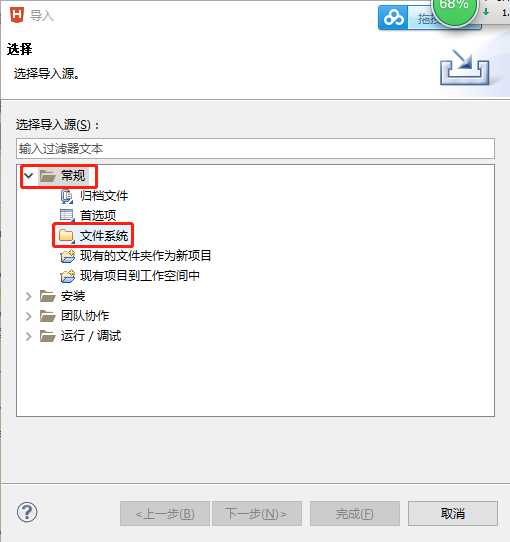Click the 下一步(N) next button
Viewport: 510px width, 542px height.
(256, 513)
